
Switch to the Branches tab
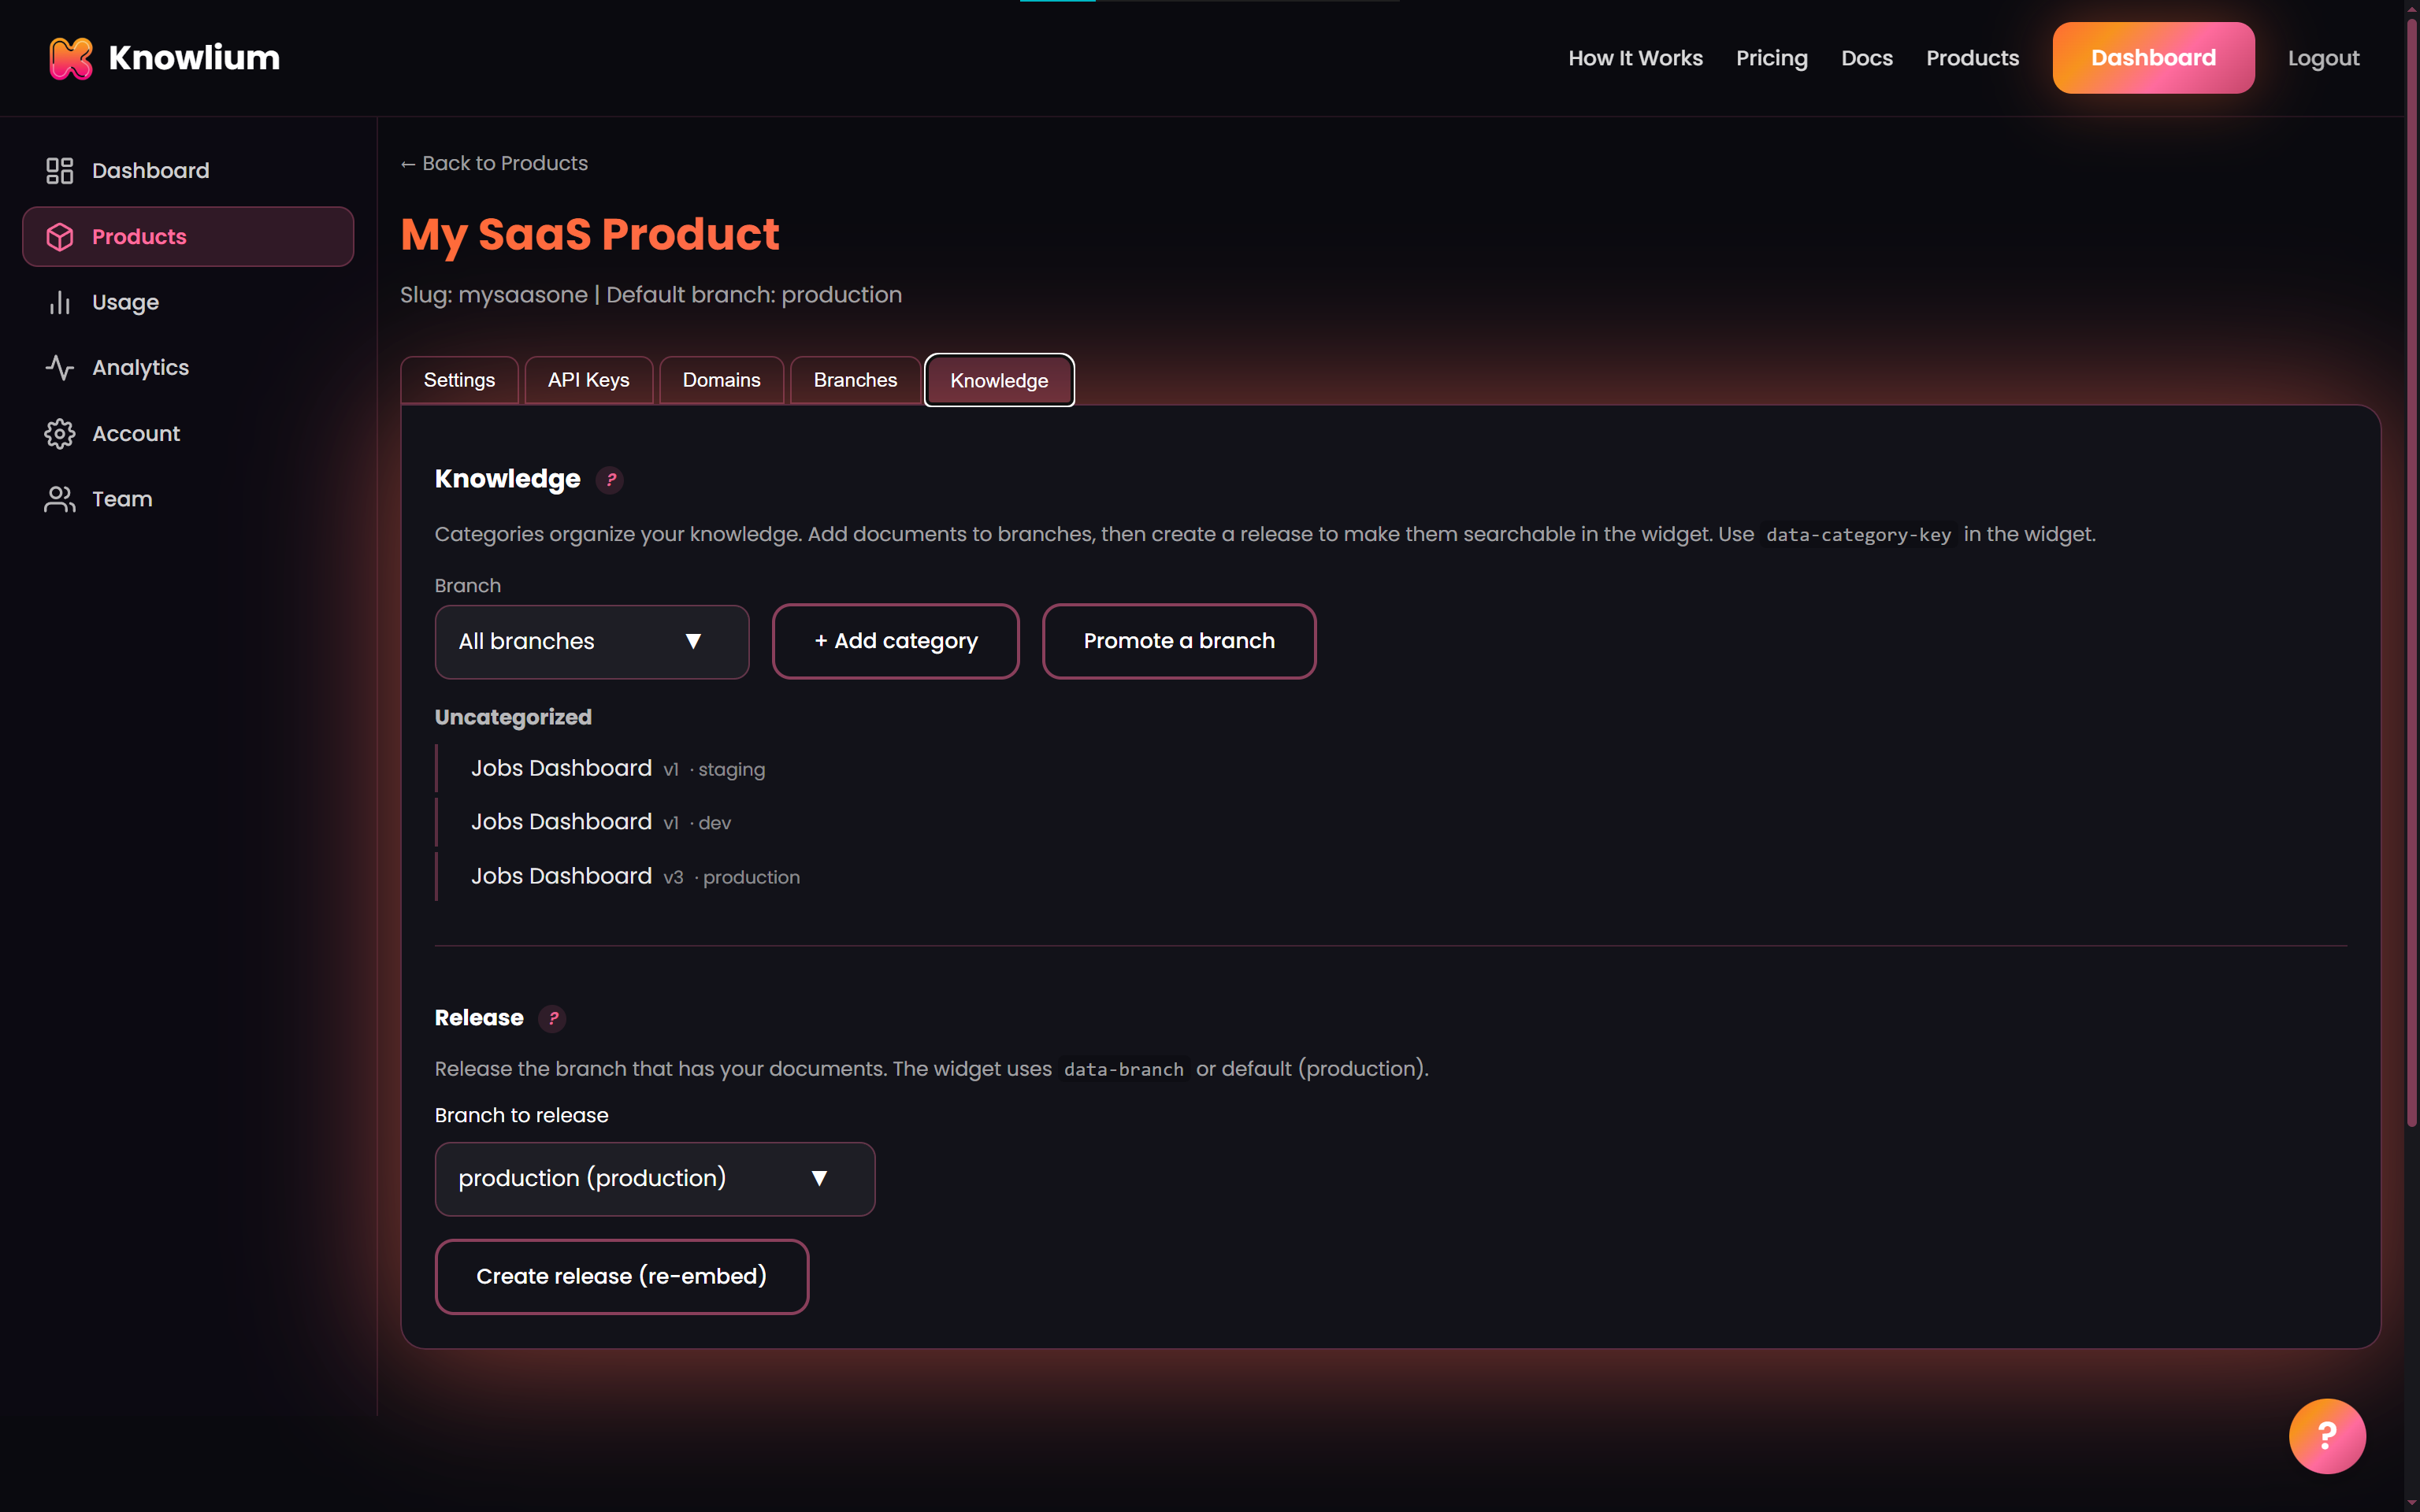click(x=855, y=379)
